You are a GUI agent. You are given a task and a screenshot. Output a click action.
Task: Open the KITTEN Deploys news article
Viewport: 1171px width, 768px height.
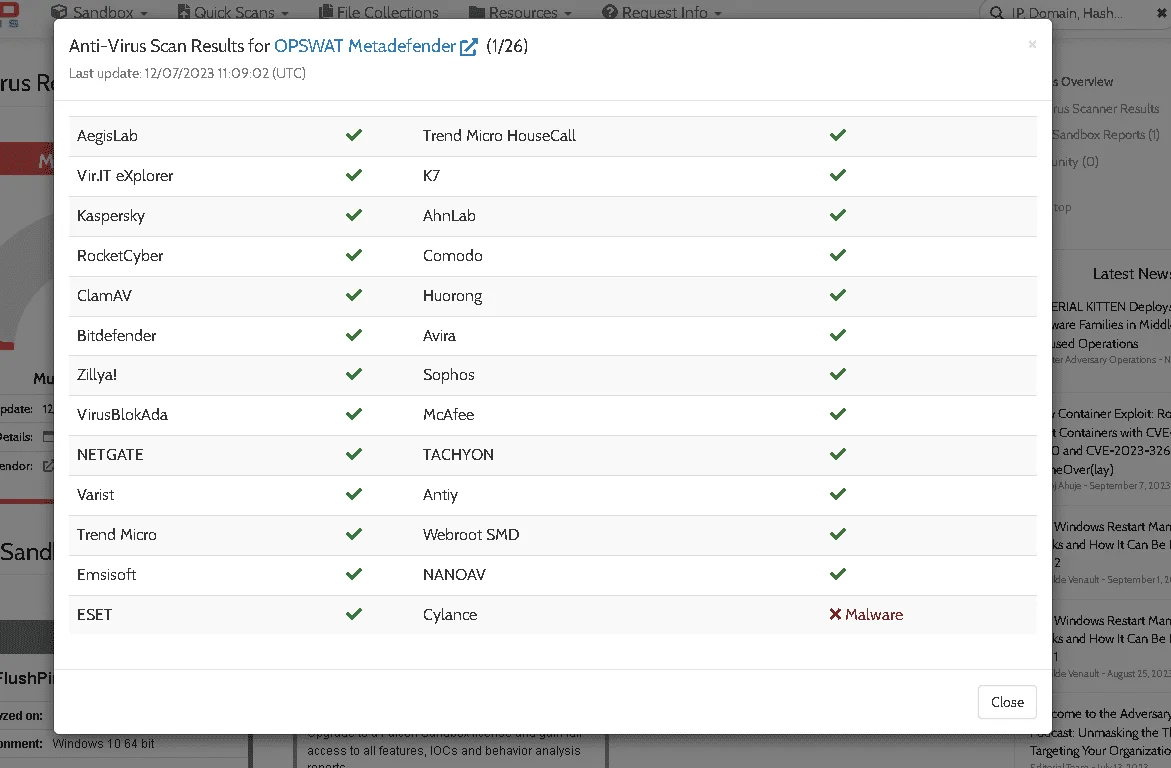click(x=1111, y=325)
